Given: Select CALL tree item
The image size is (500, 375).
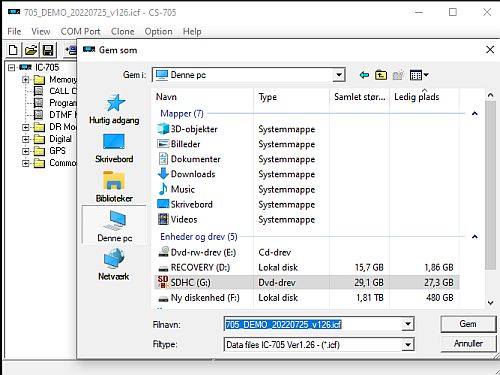Looking at the screenshot, I should pyautogui.click(x=55, y=91).
